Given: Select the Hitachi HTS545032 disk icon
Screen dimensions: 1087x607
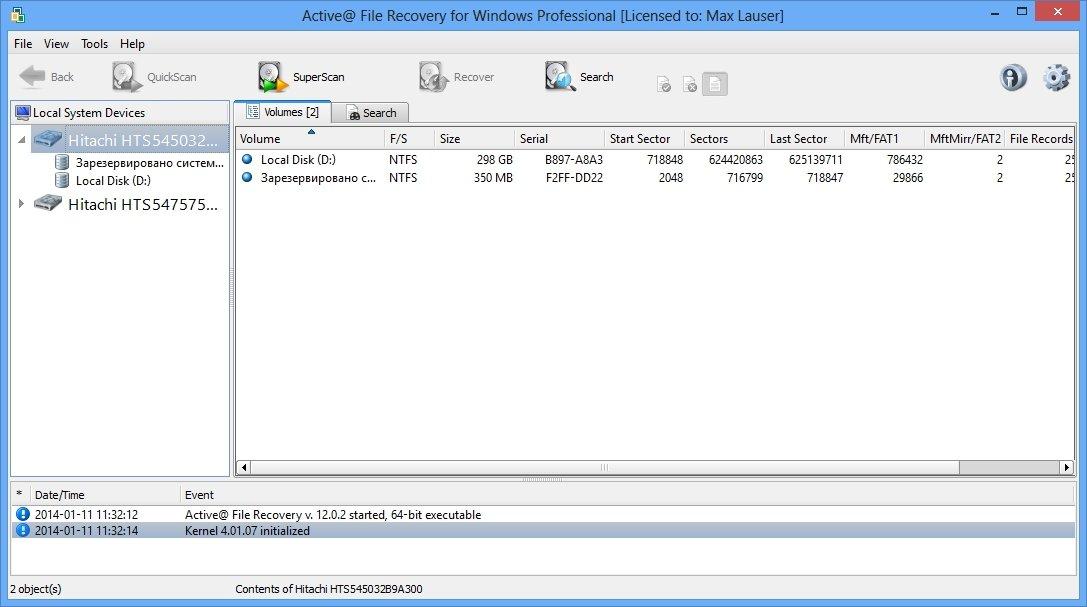Looking at the screenshot, I should [x=48, y=139].
